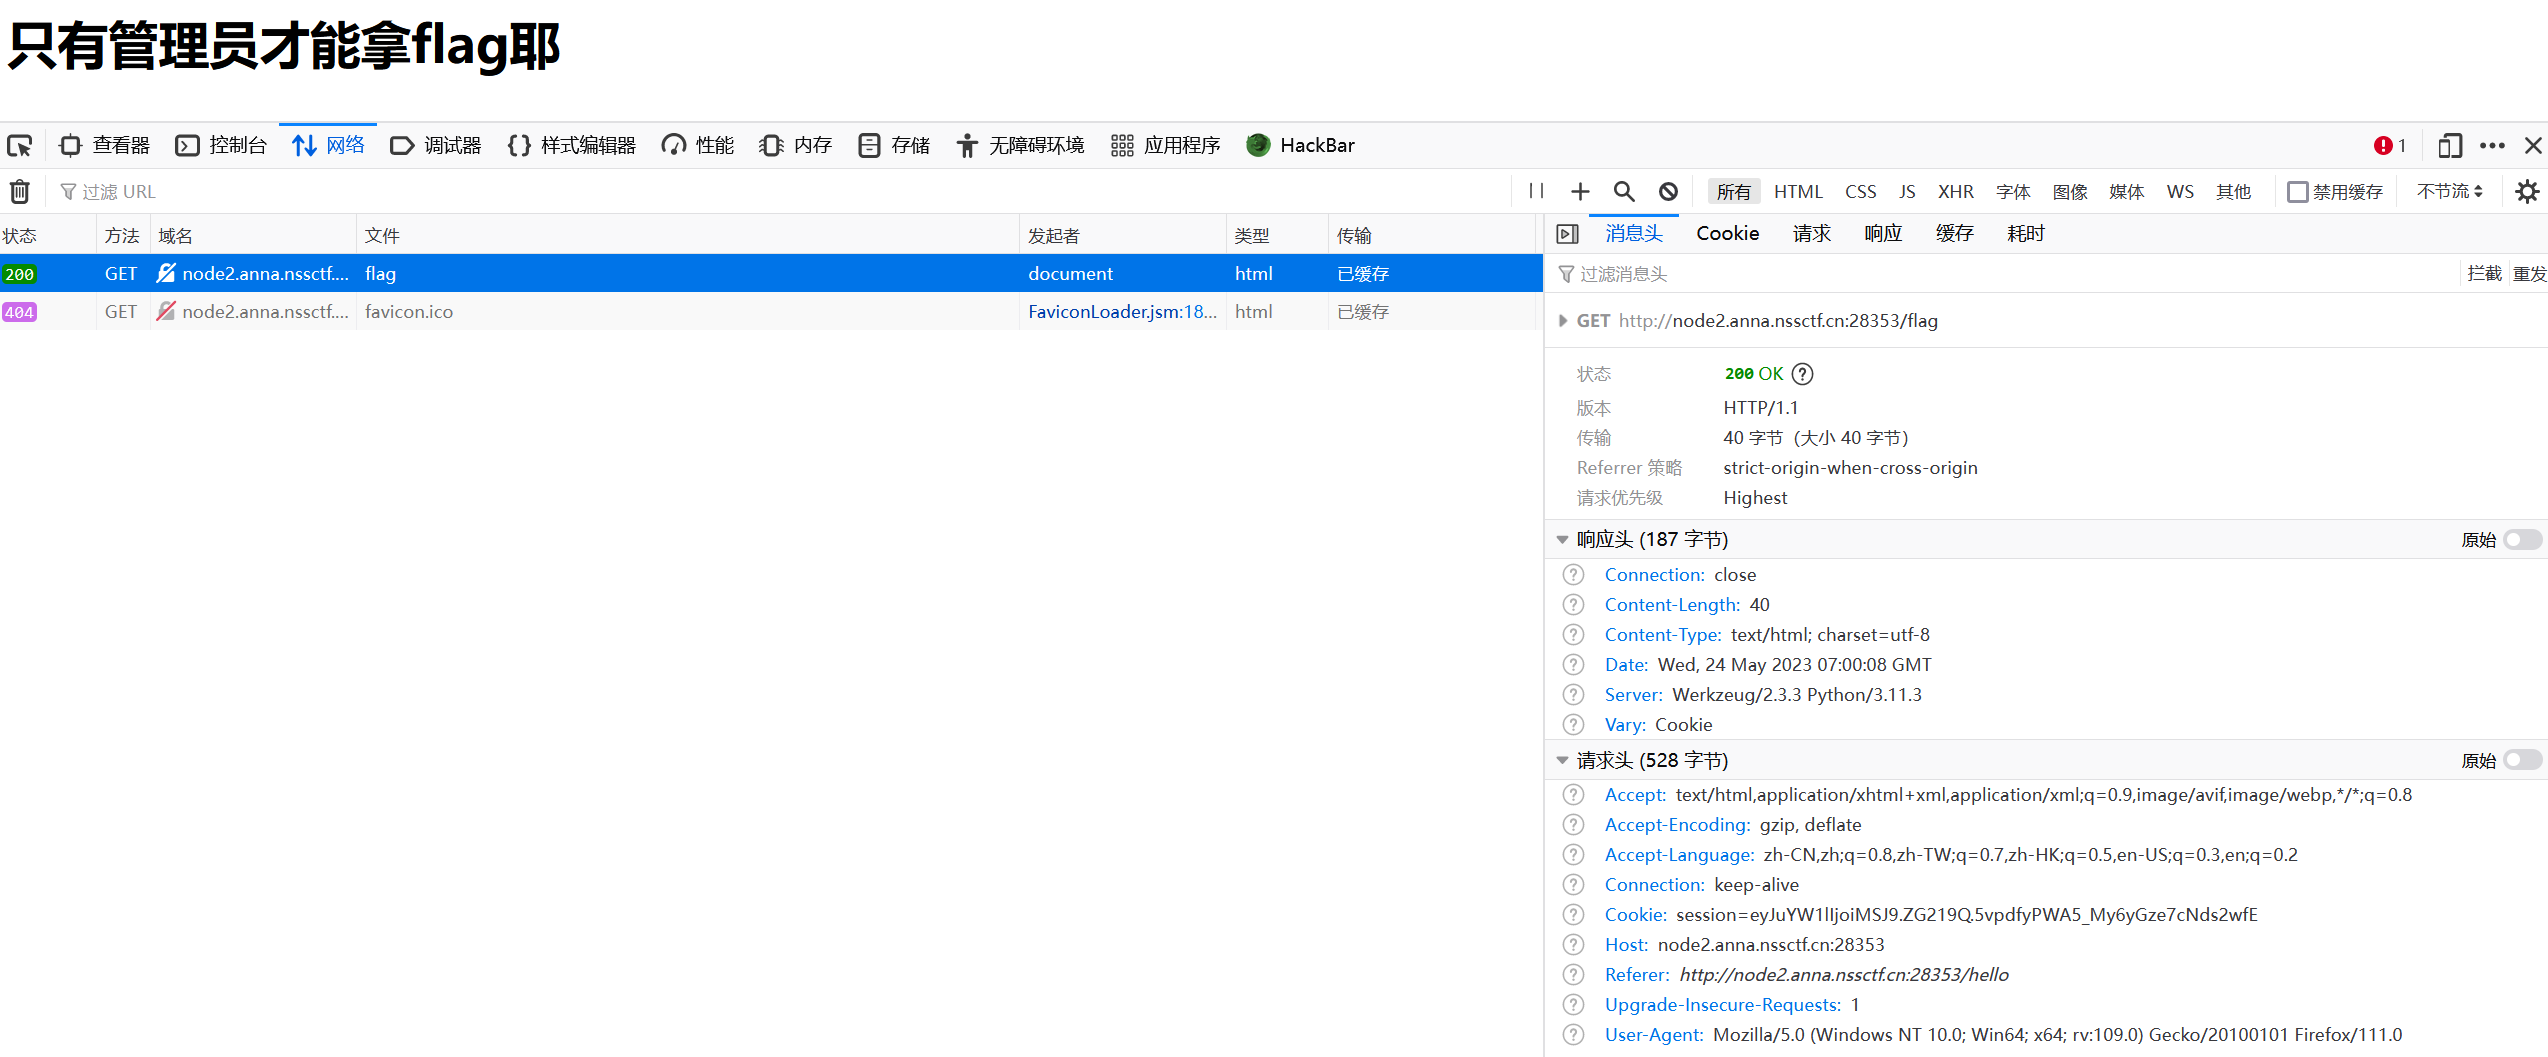Filter requests by 图像 images
This screenshot has width=2548, height=1057.
[x=2070, y=191]
